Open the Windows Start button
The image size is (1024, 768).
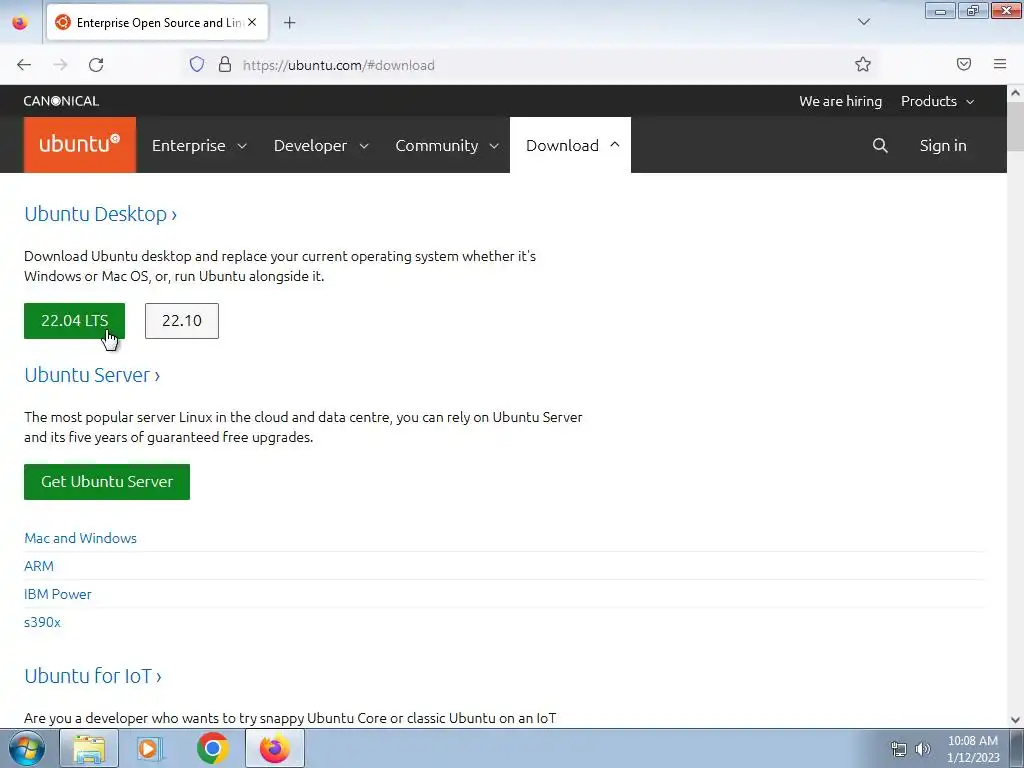(27, 748)
